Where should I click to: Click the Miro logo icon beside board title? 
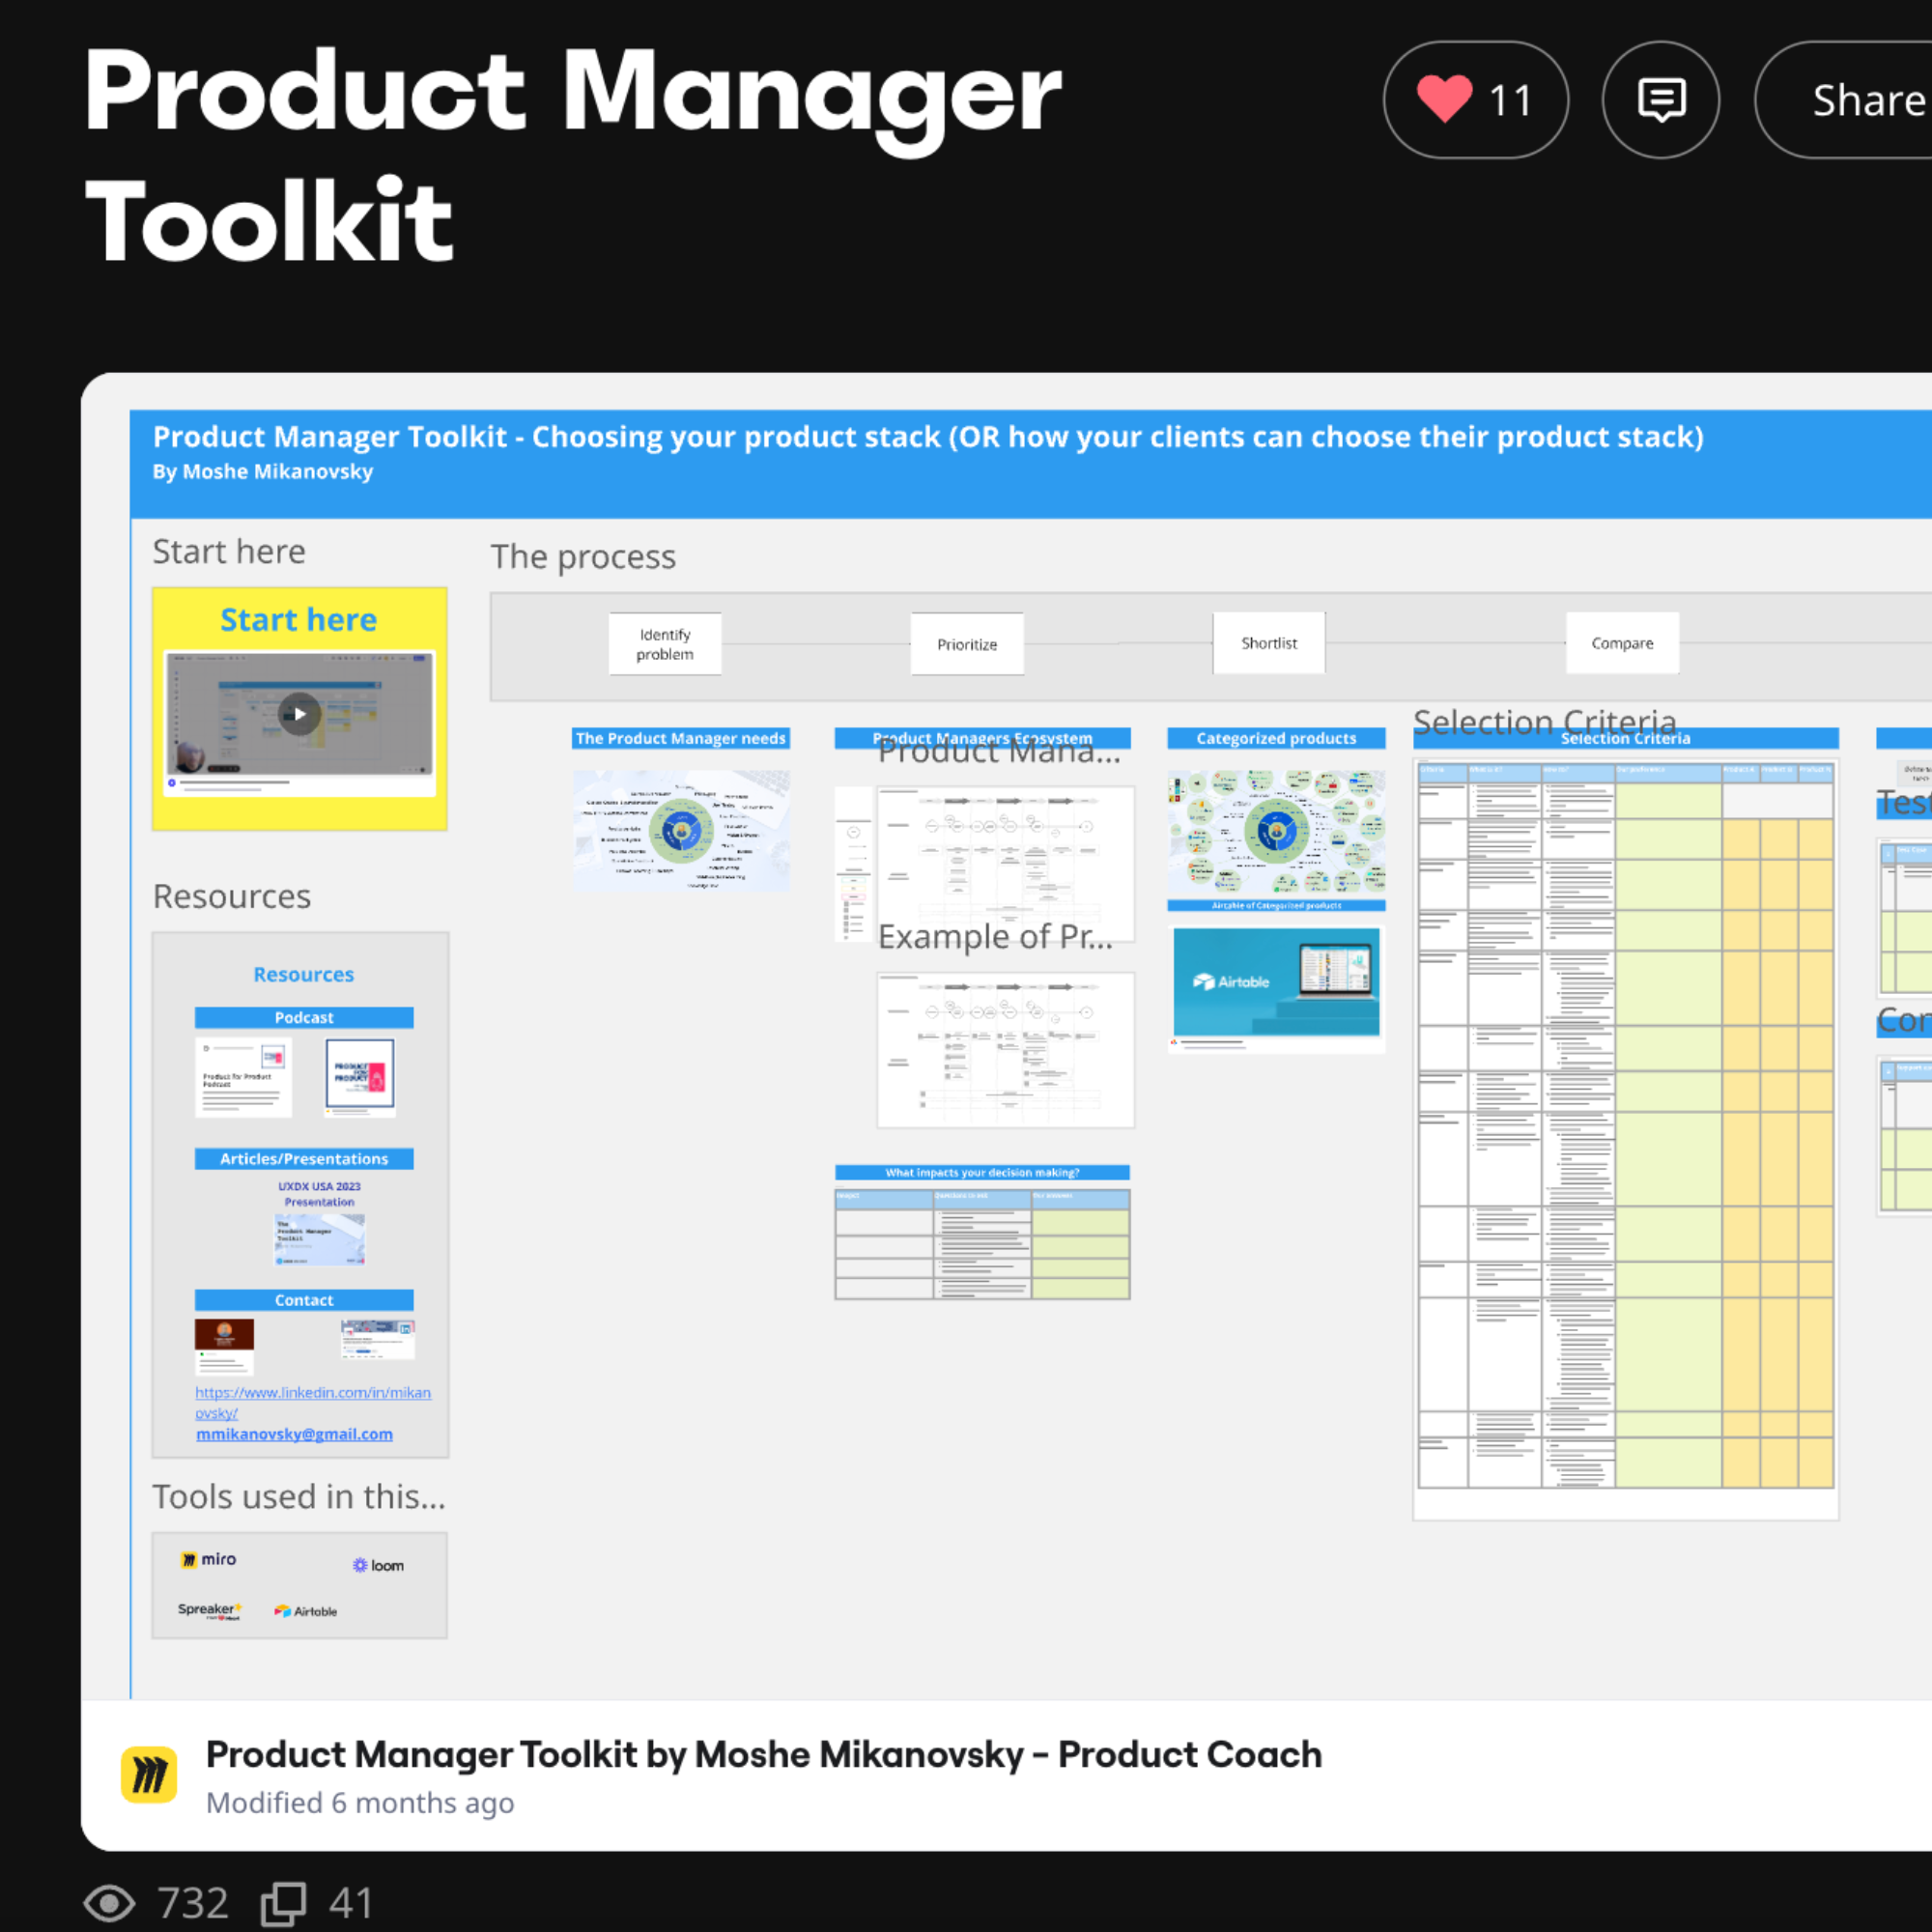pyautogui.click(x=149, y=1774)
